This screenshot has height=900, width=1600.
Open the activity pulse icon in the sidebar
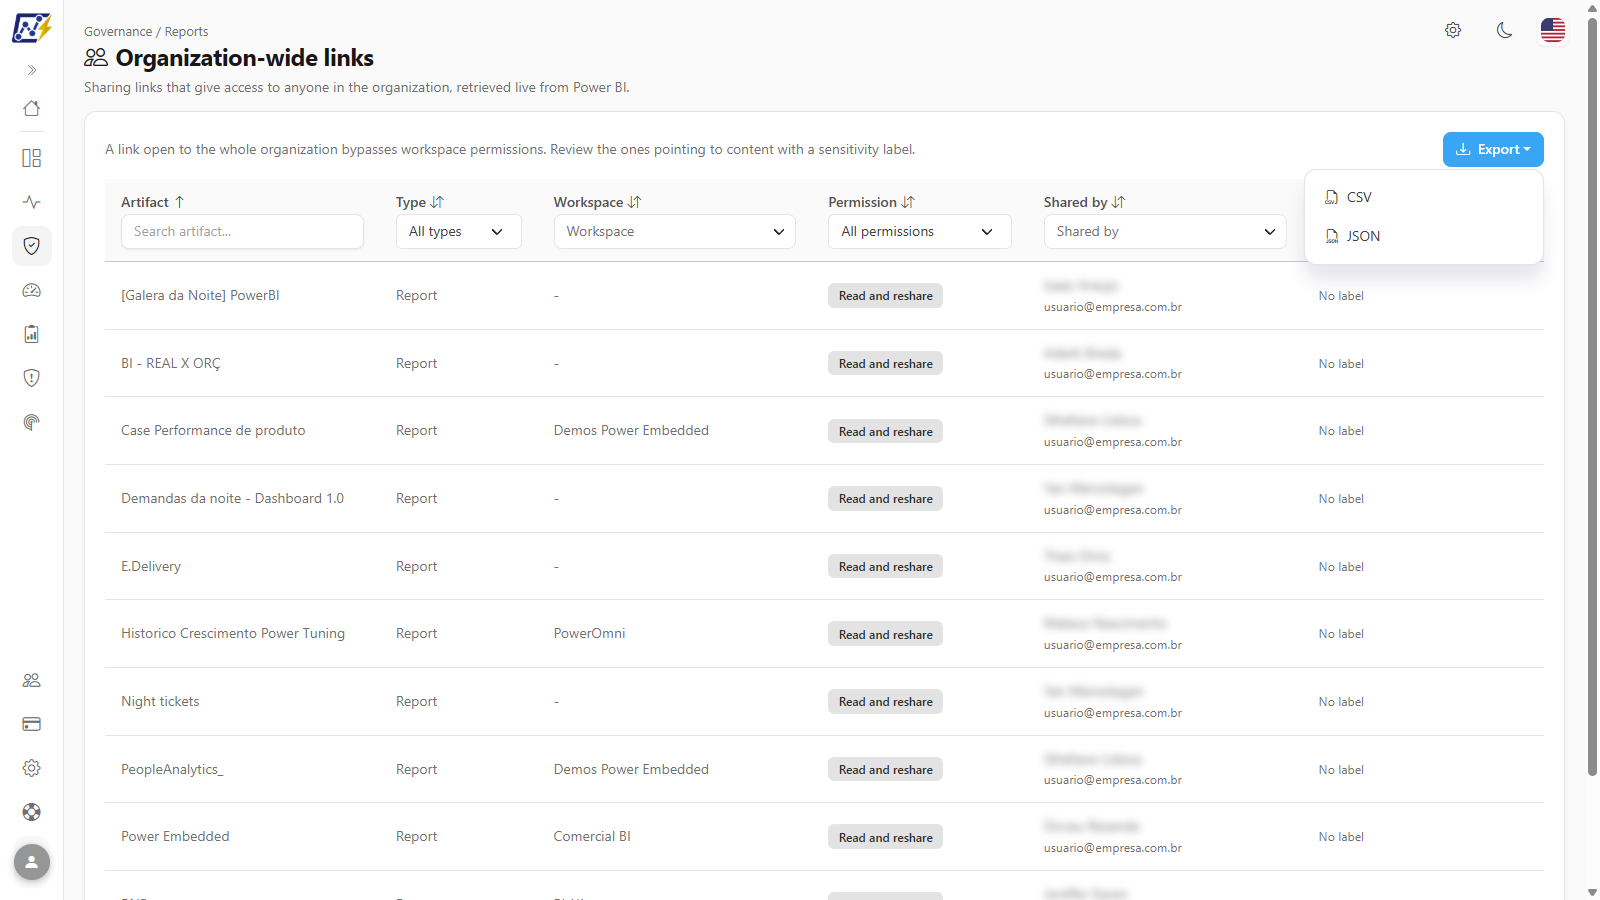[x=32, y=202]
